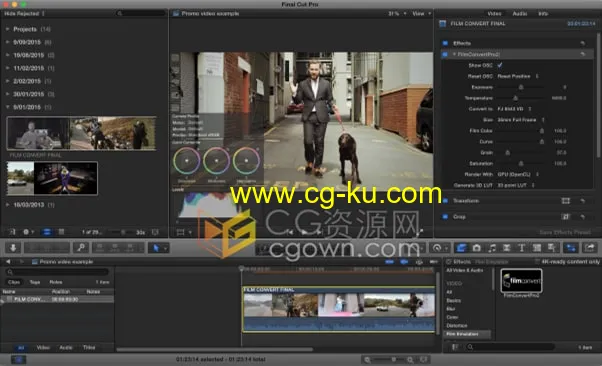
Task: Toggle the Inspector sliders icon
Action: 571,248
